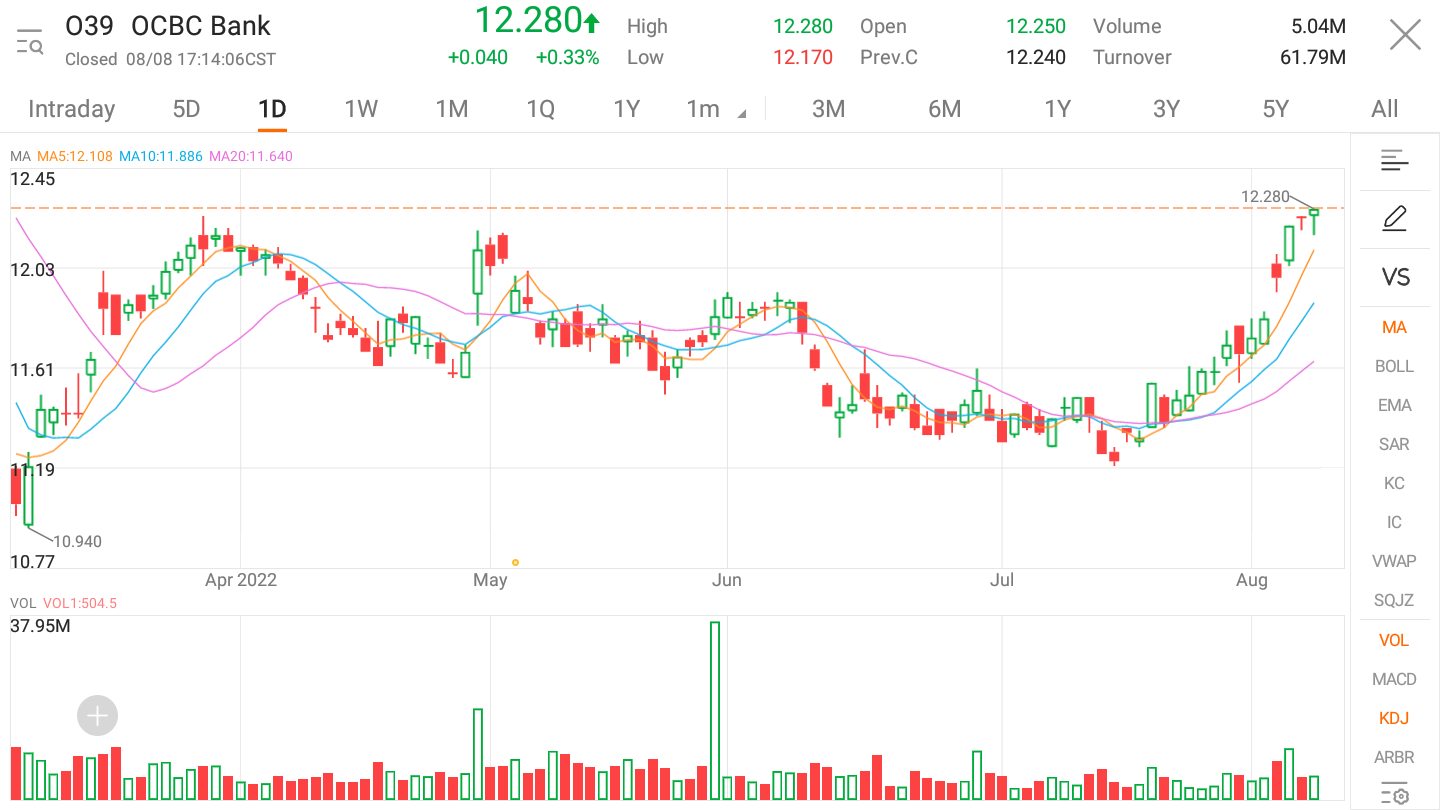The image size is (1440, 810).
Task: Click the +0.33% change value
Action: click(x=567, y=58)
